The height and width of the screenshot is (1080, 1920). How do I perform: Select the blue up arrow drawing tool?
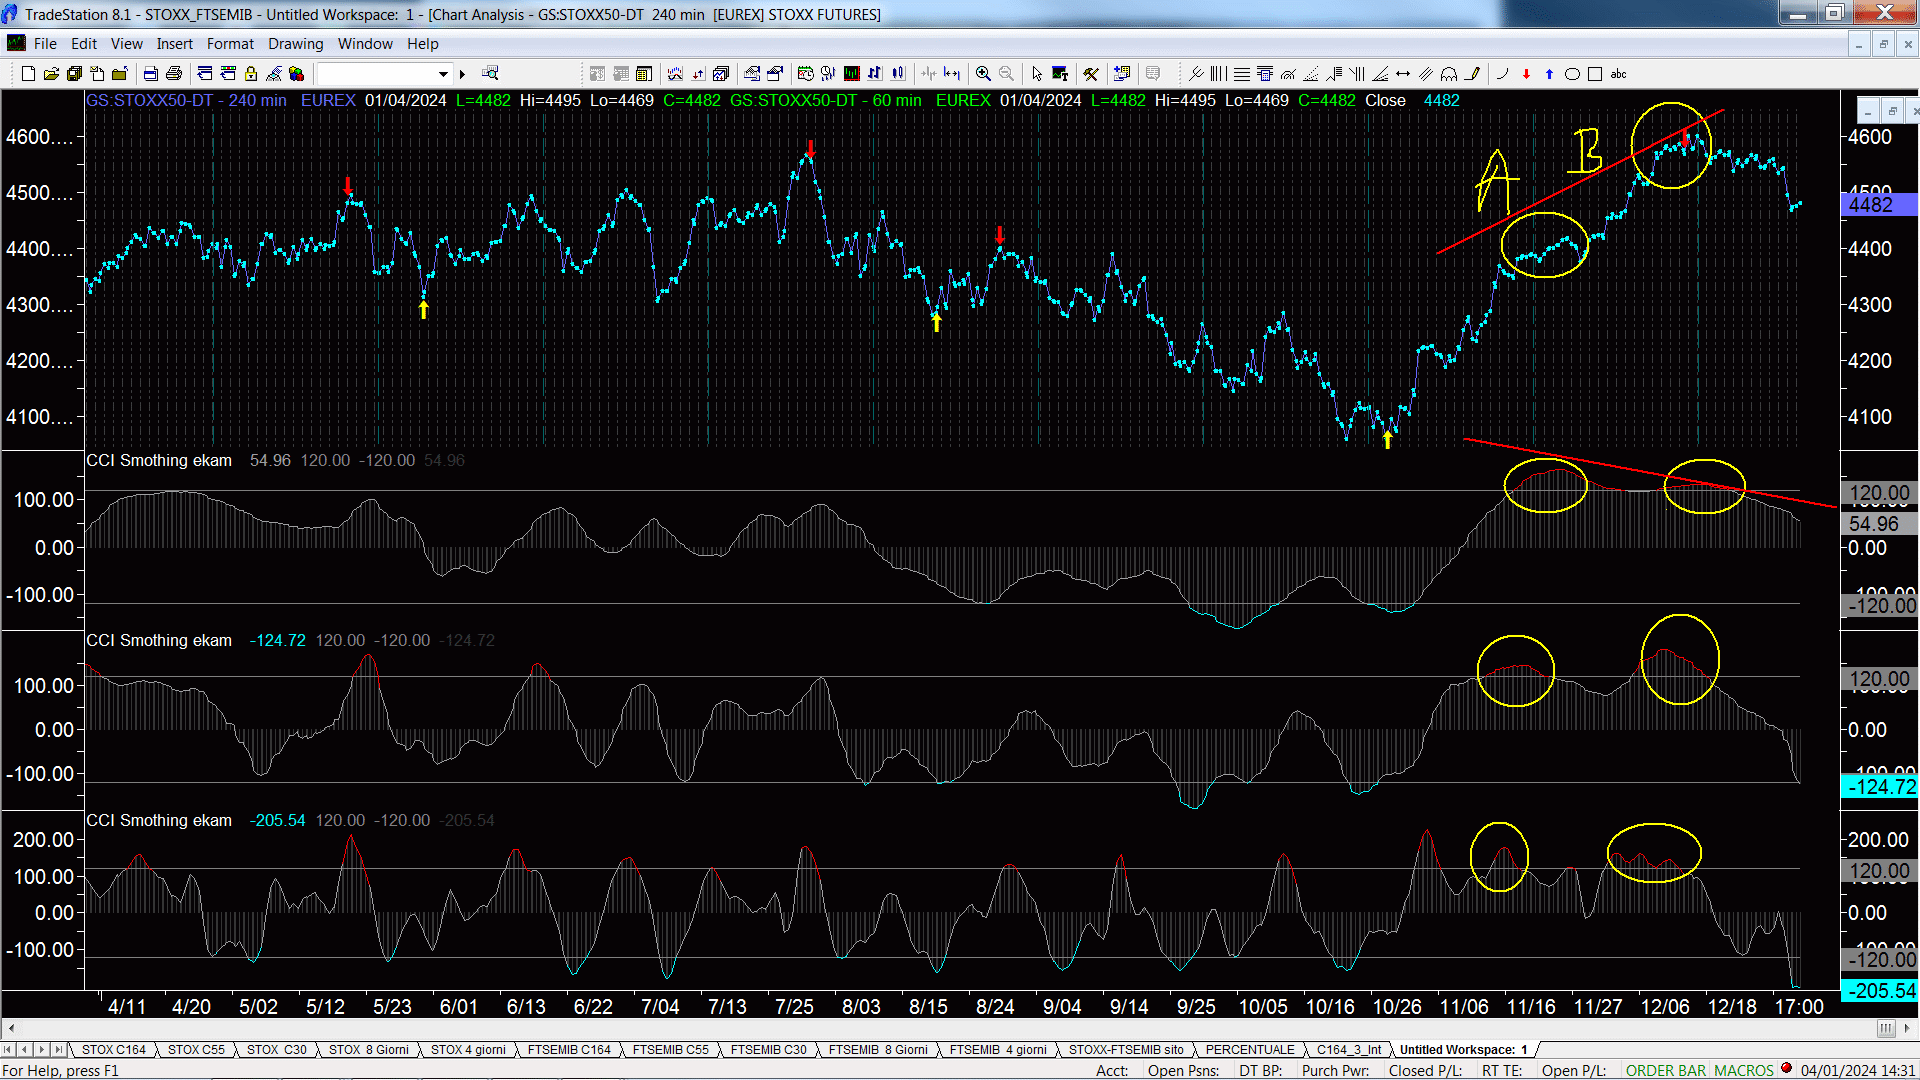[1549, 73]
